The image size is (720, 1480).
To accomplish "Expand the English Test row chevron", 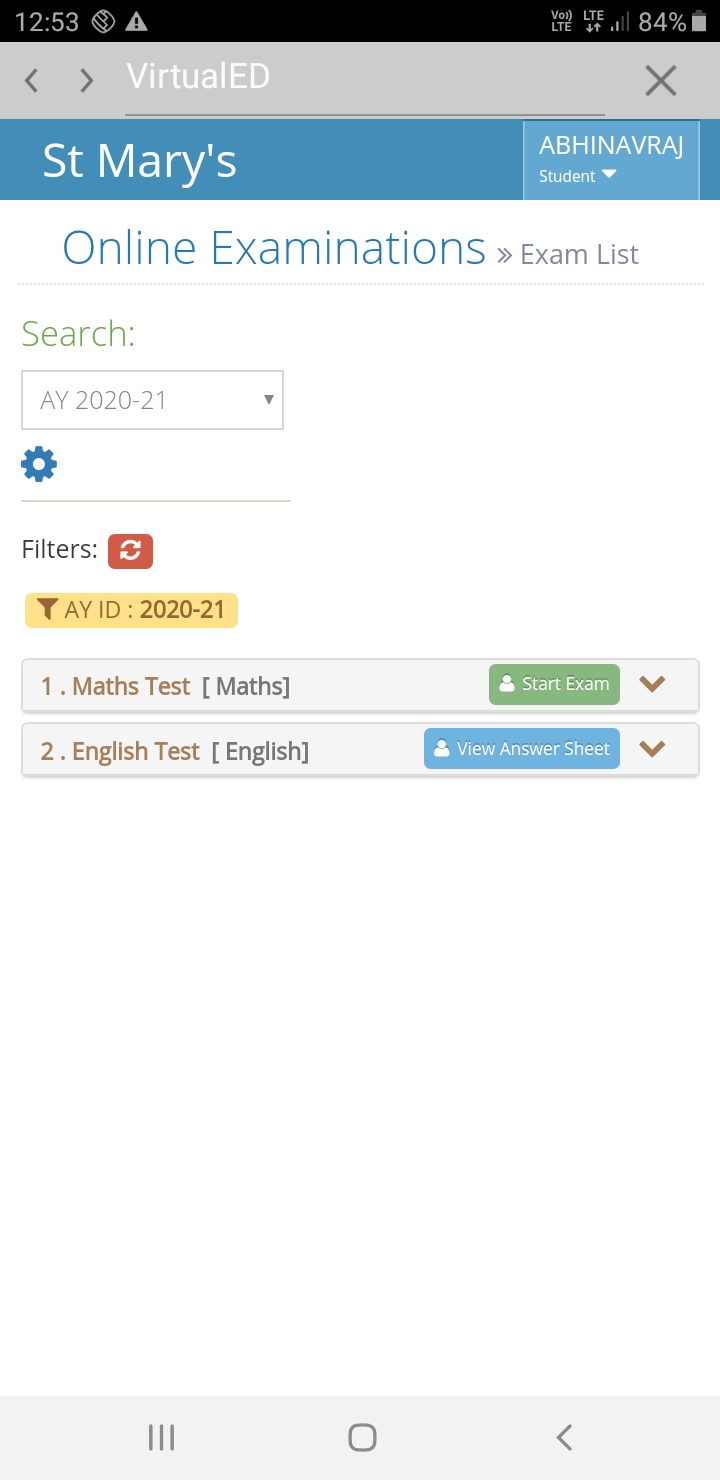I will (x=652, y=748).
